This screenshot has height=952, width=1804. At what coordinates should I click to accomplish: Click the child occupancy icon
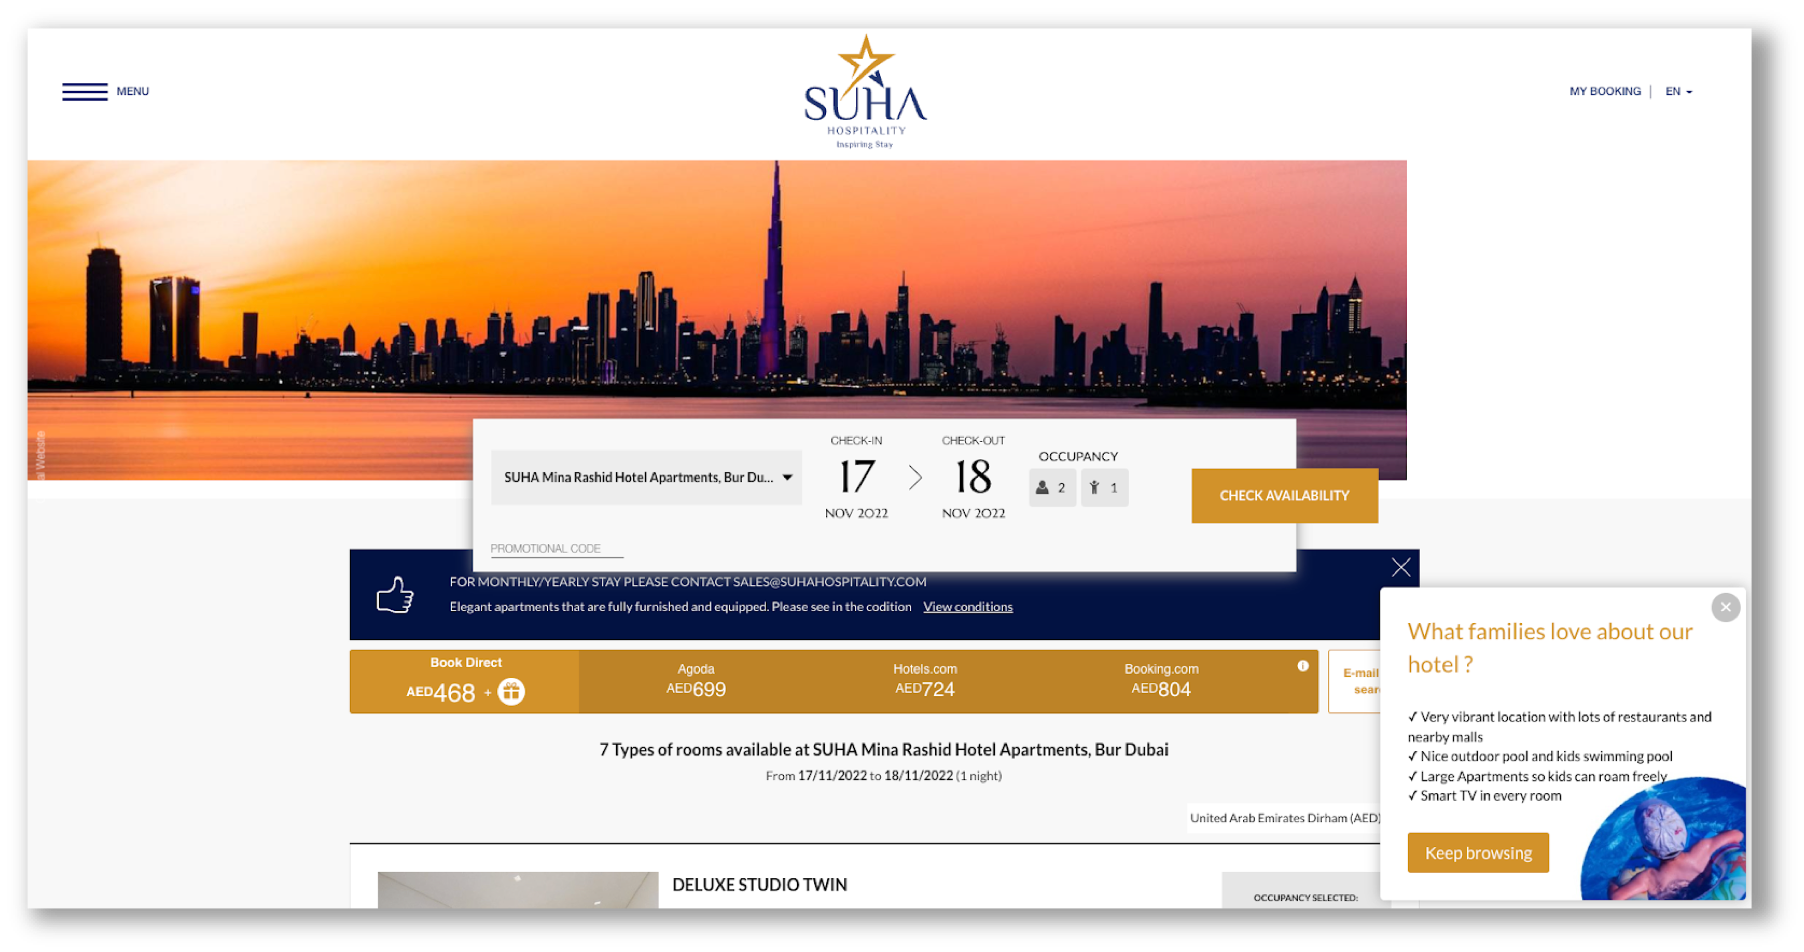point(1095,487)
